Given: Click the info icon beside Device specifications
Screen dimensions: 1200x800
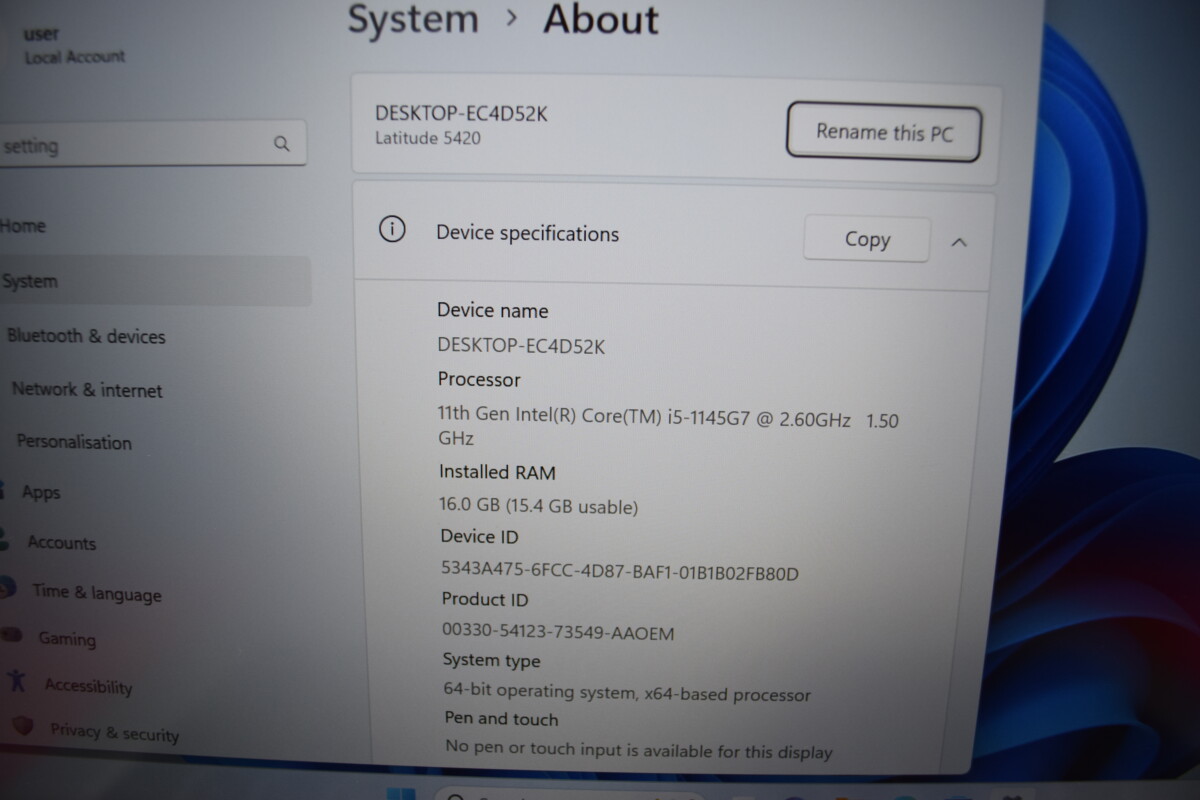Looking at the screenshot, I should point(392,230).
